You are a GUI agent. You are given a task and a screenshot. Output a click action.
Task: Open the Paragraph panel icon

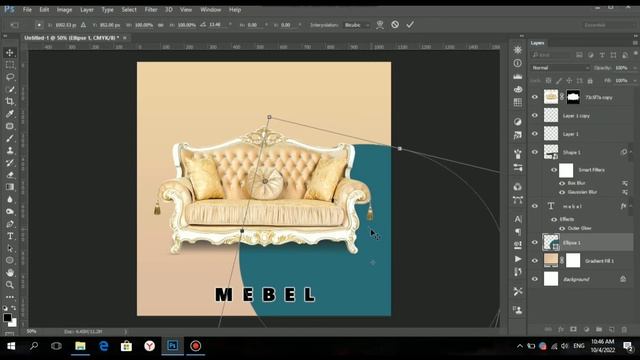pos(518,232)
